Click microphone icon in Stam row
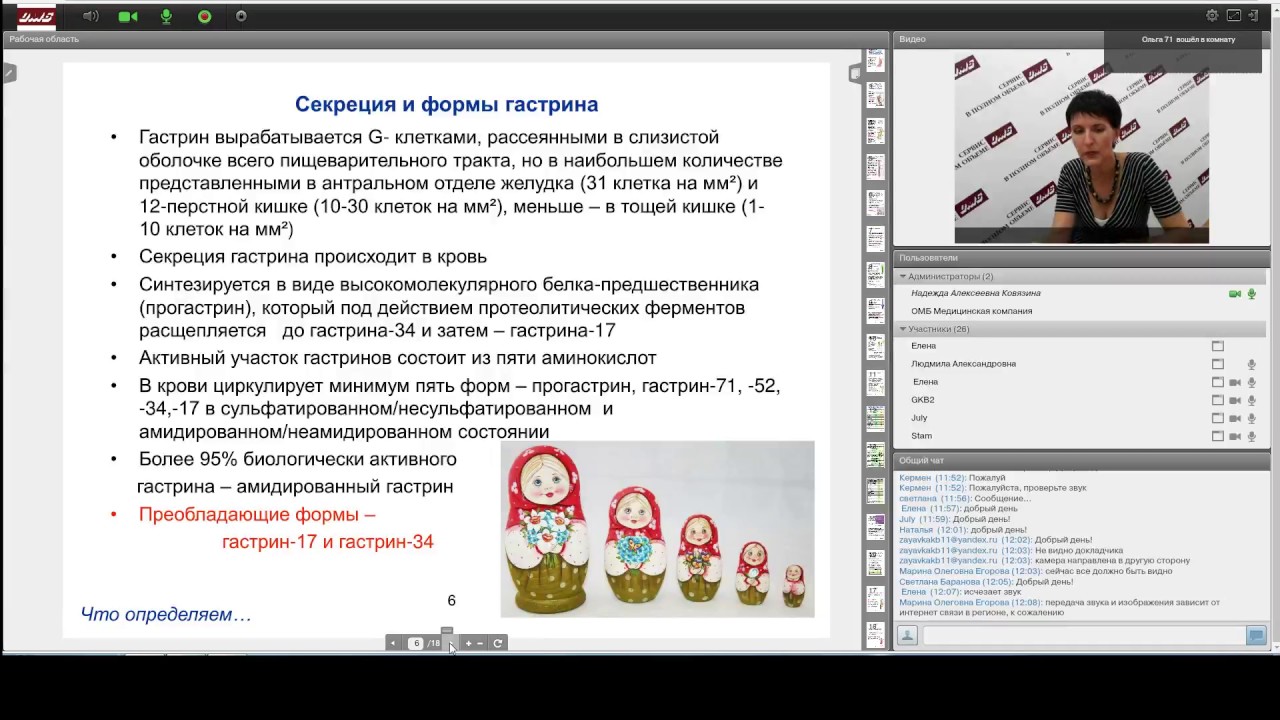 pyautogui.click(x=1251, y=436)
